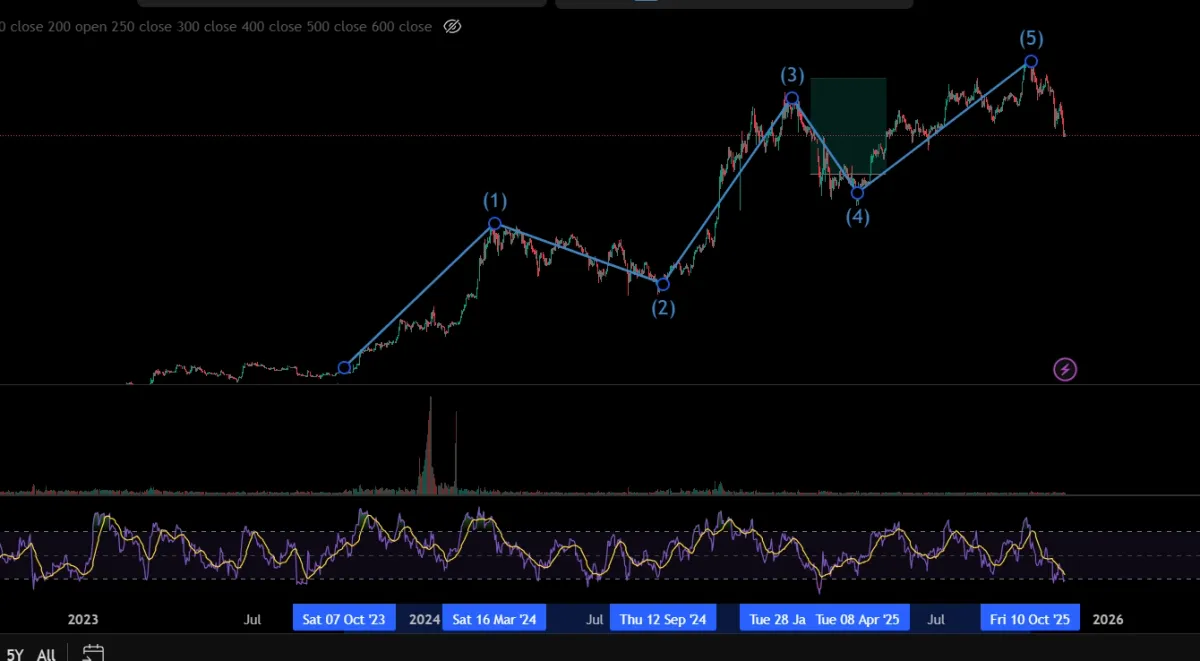This screenshot has height=661, width=1200.
Task: Select the 5Y time range
Action: tap(15, 655)
